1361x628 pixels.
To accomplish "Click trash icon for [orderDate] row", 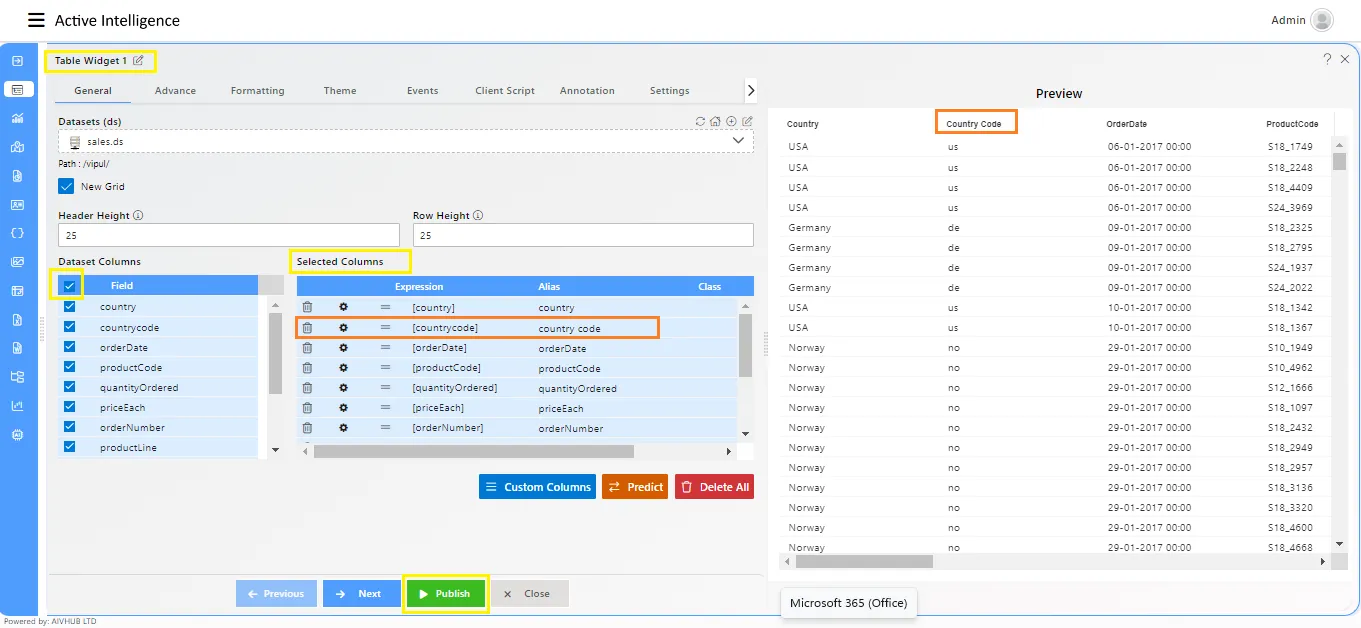I will (x=307, y=348).
